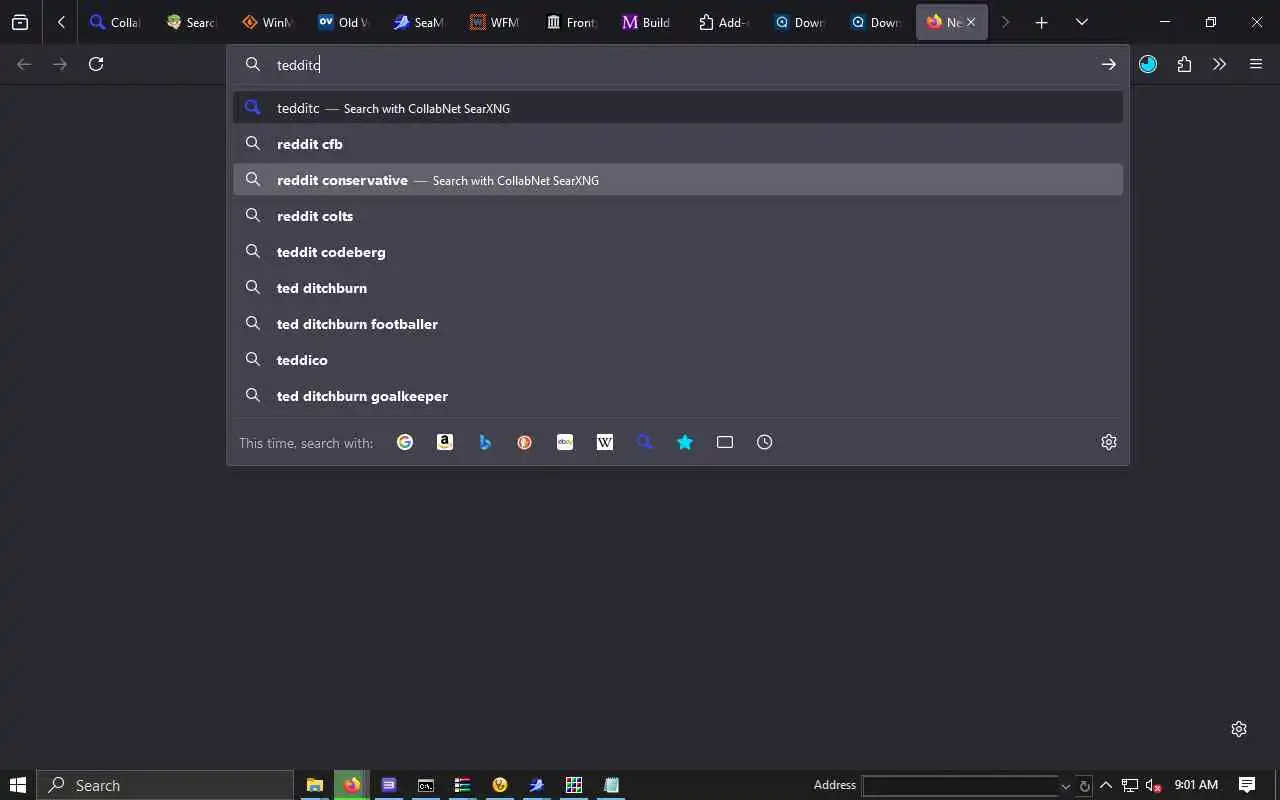Click the taskbar Address input field

960,785
